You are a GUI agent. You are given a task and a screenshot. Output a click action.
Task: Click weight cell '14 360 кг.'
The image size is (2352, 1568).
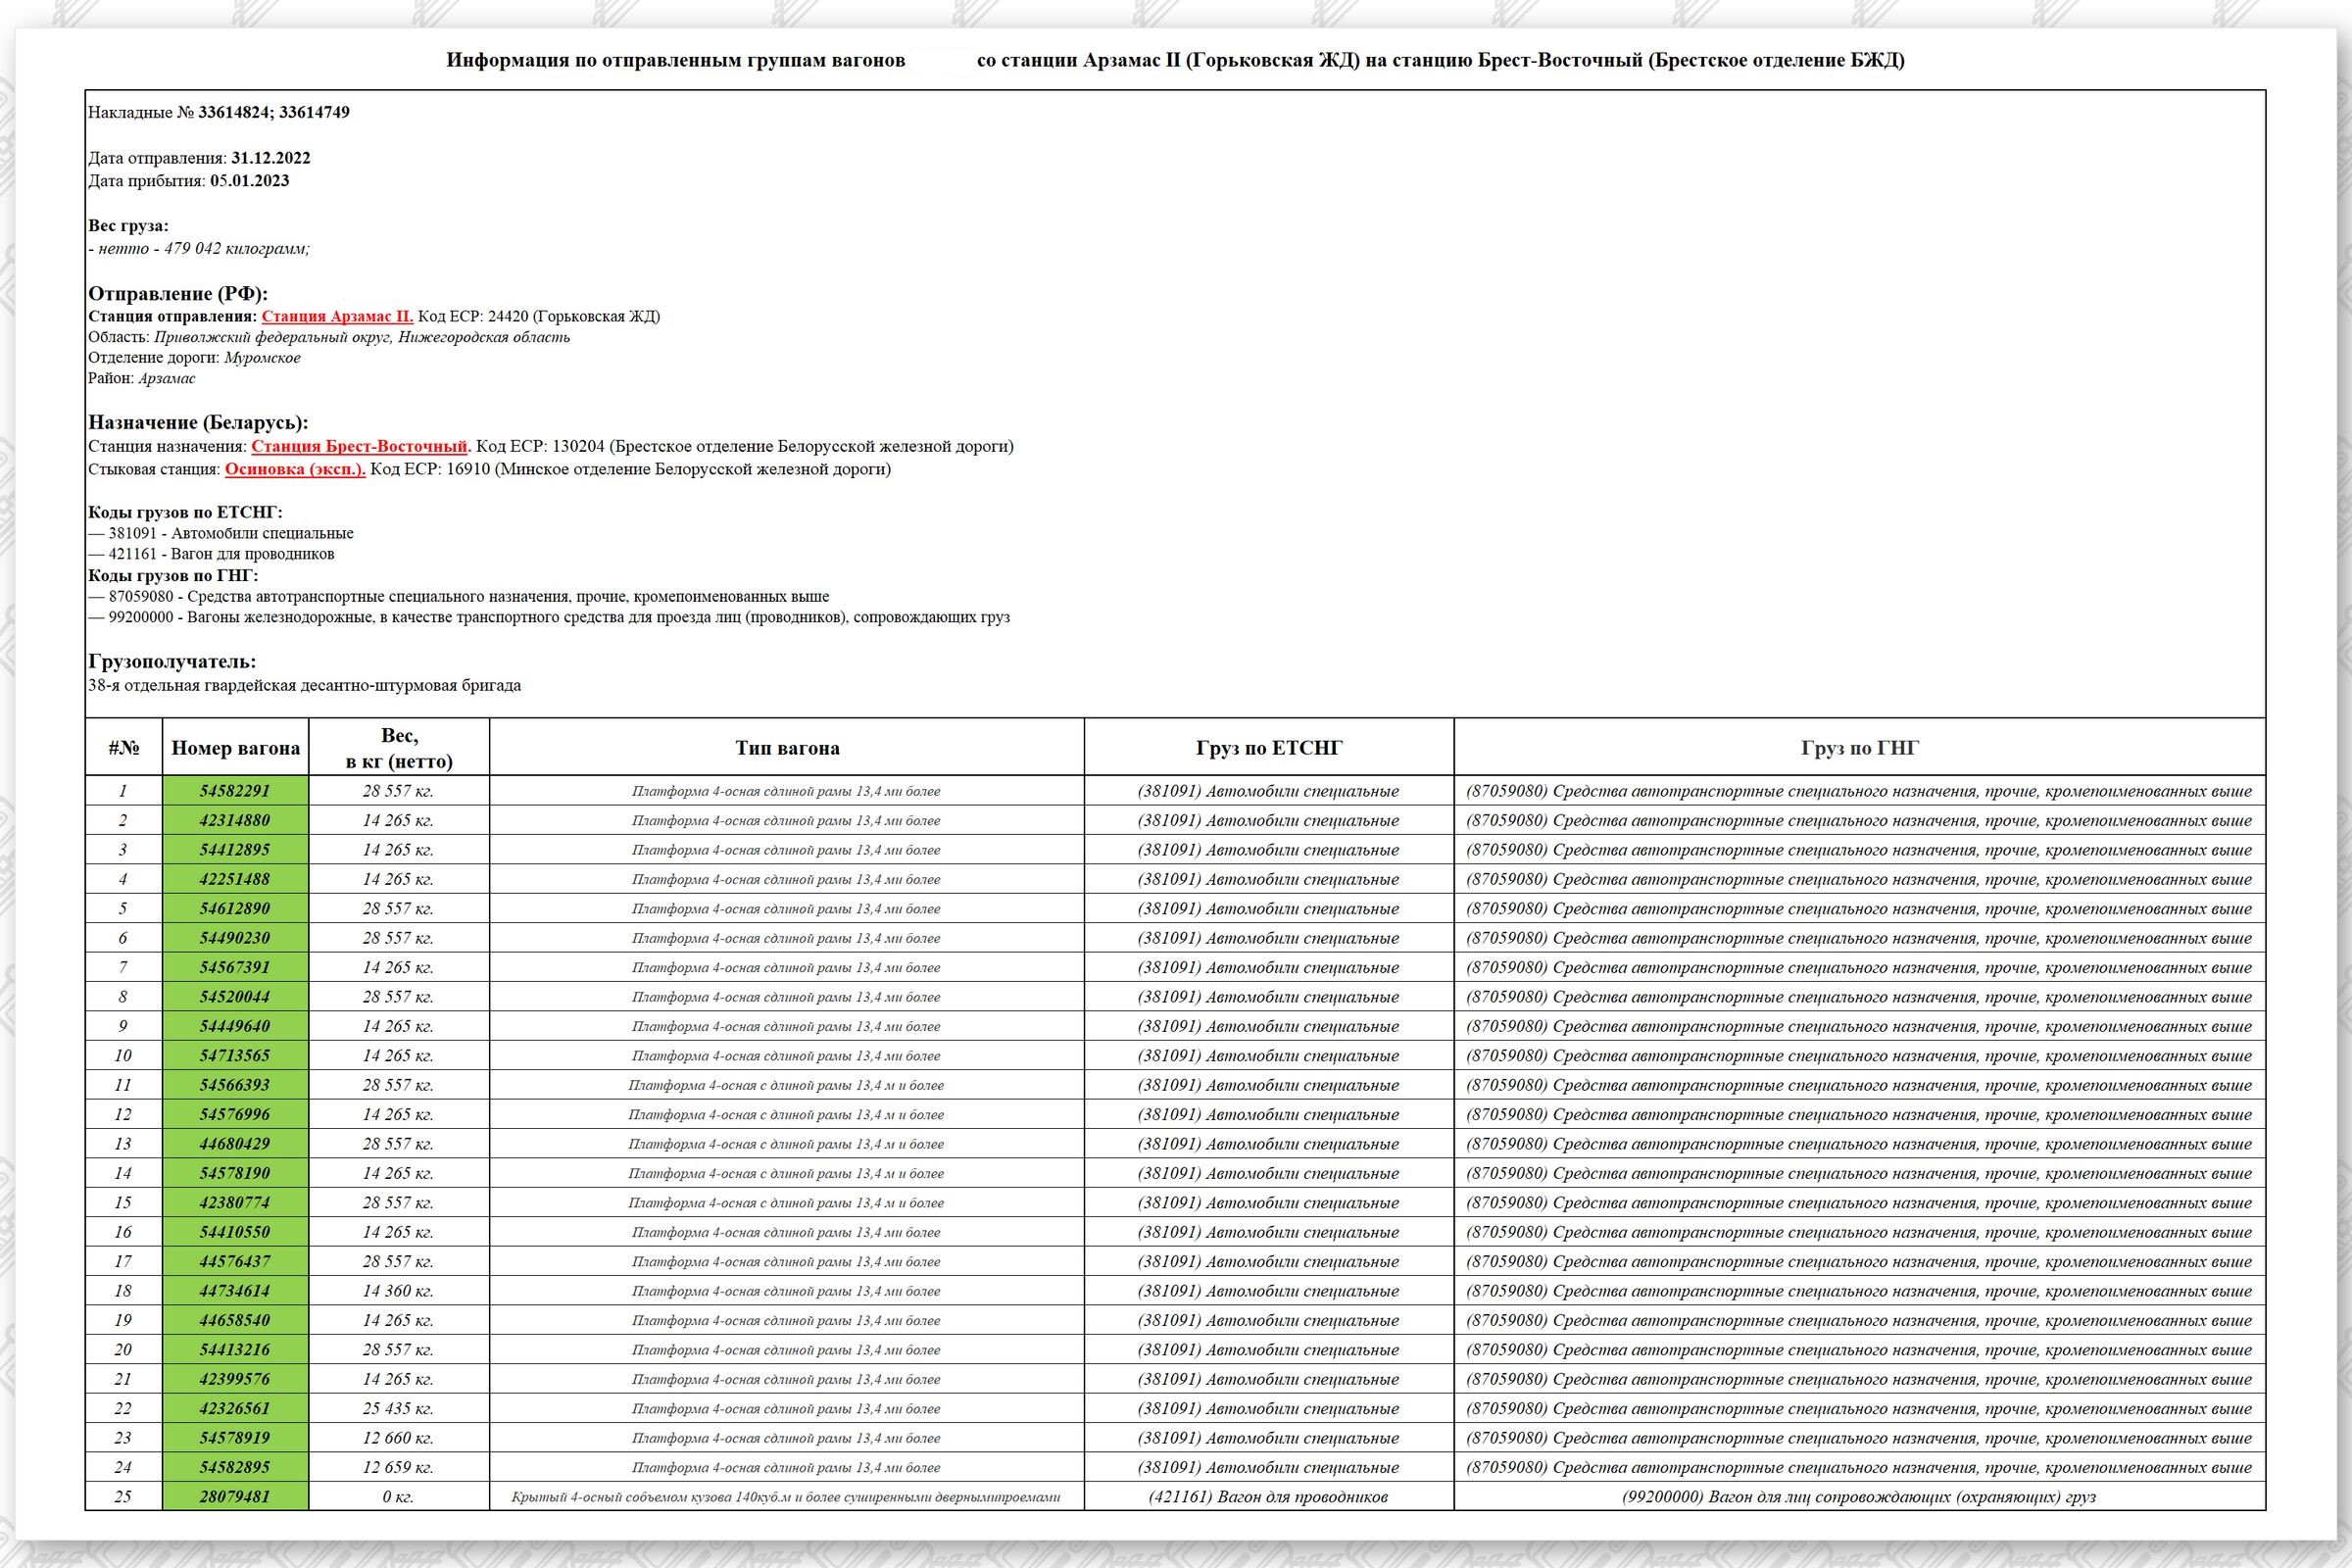pyautogui.click(x=398, y=1290)
